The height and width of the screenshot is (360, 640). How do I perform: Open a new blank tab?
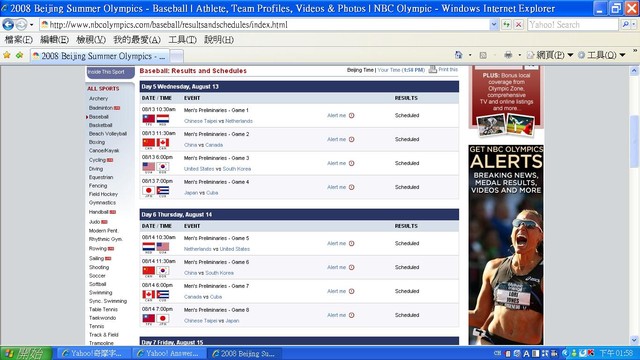coord(176,56)
